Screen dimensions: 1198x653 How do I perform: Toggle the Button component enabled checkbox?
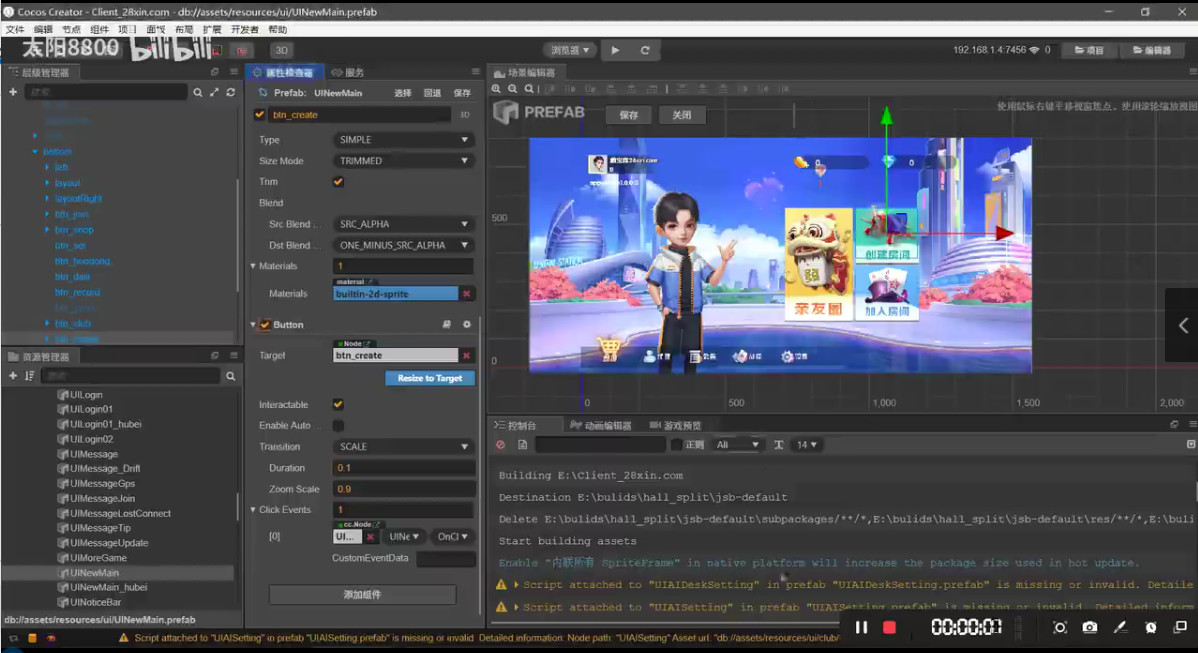[265, 325]
